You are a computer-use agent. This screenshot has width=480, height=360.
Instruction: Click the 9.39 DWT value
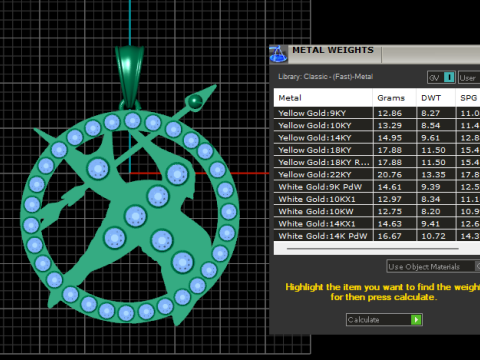pyautogui.click(x=430, y=187)
